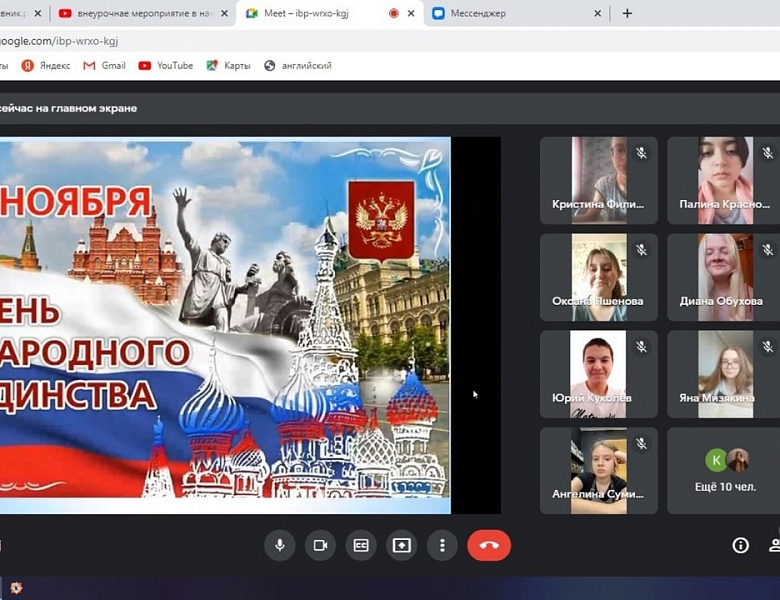The image size is (780, 600).
Task: Click the recording indicator on Meet tab
Action: tap(393, 13)
